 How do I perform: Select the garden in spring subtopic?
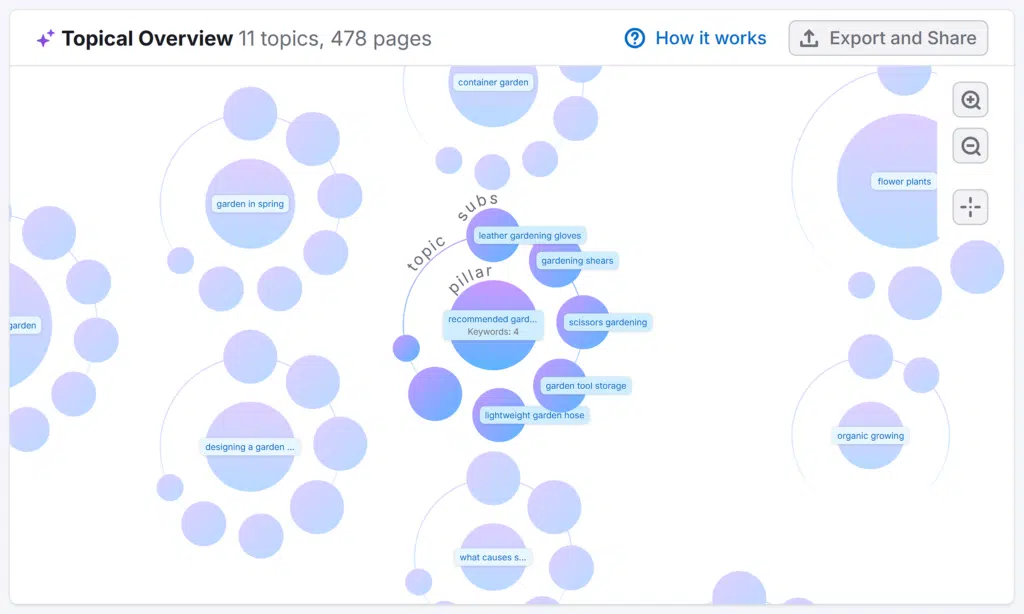249,203
